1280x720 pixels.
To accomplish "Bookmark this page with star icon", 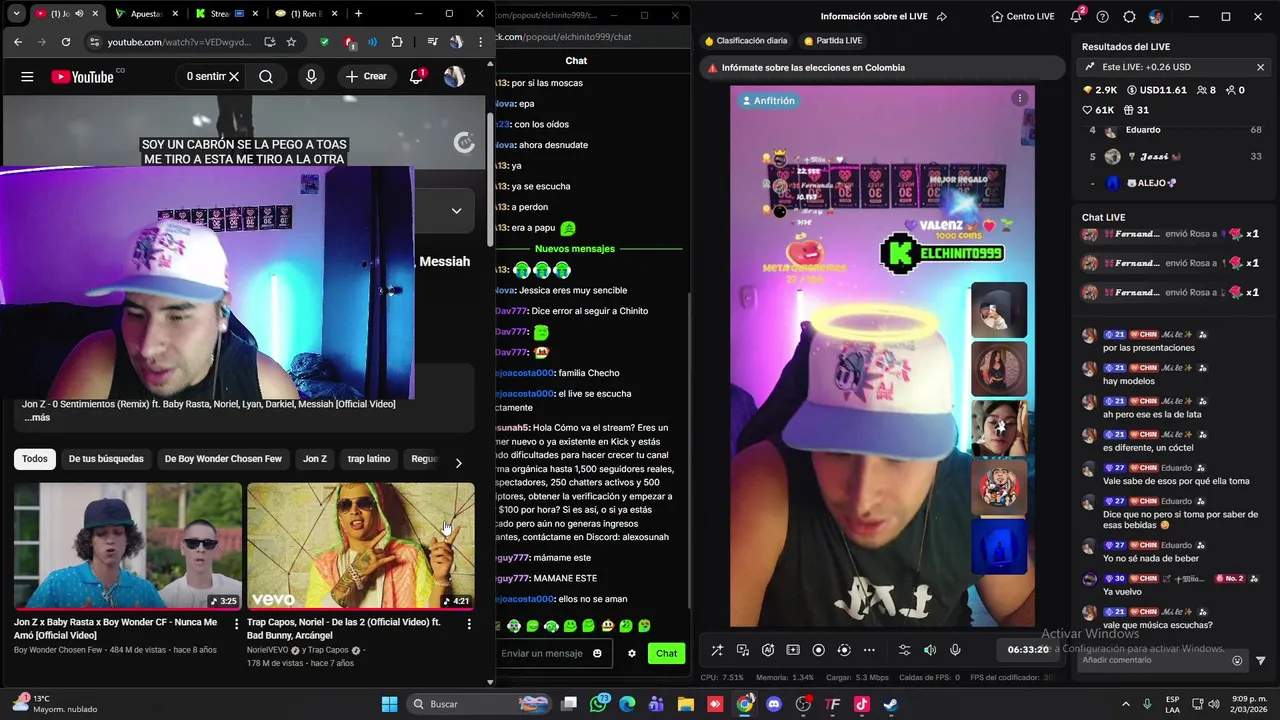I will 291,42.
